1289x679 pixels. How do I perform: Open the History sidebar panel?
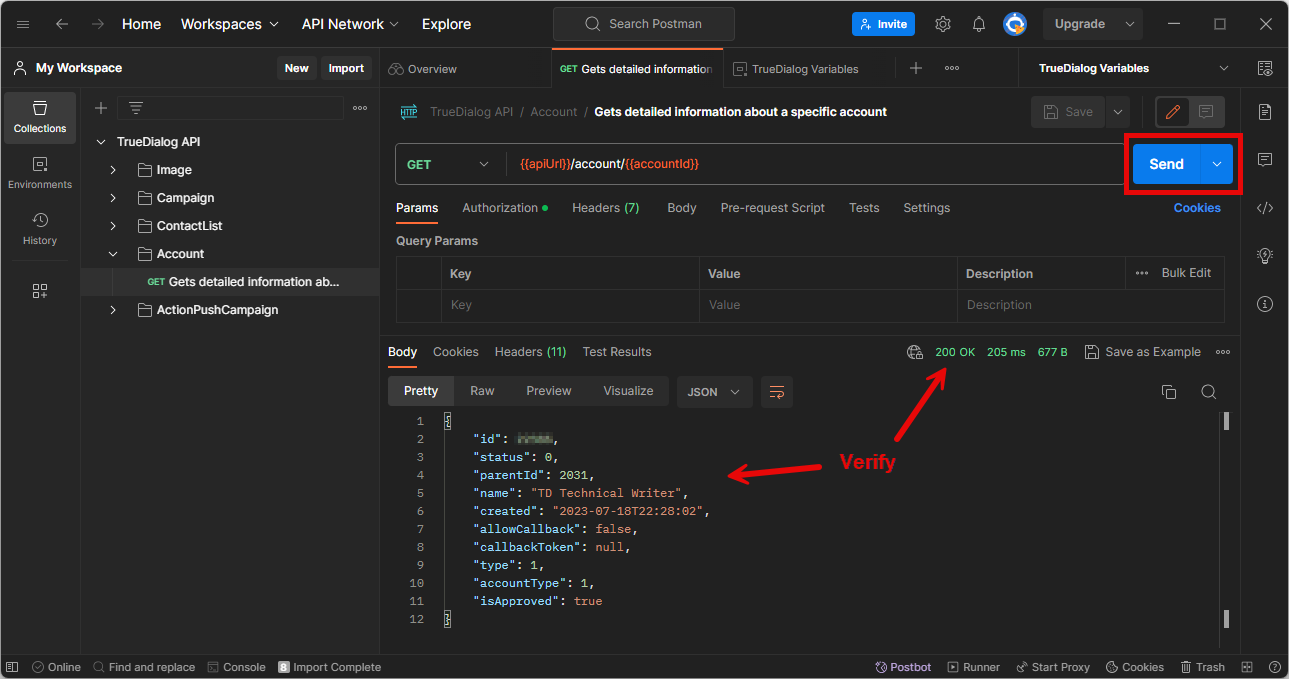pyautogui.click(x=40, y=229)
